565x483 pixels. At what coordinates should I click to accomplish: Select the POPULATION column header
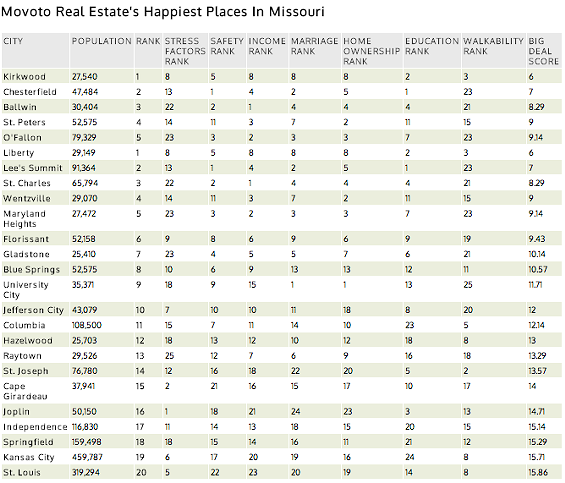[102, 41]
